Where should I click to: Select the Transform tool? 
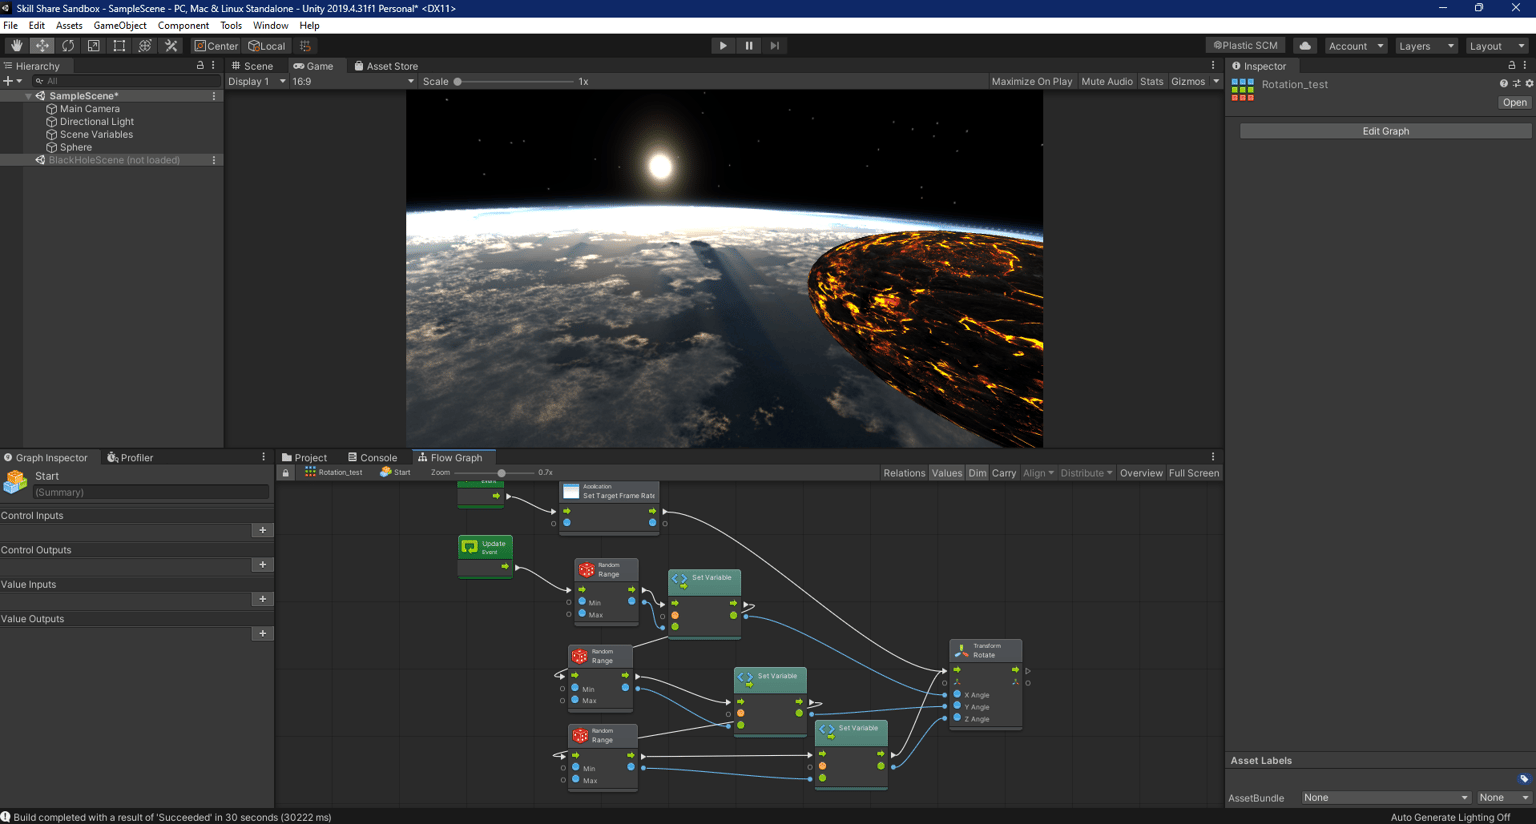tap(145, 46)
